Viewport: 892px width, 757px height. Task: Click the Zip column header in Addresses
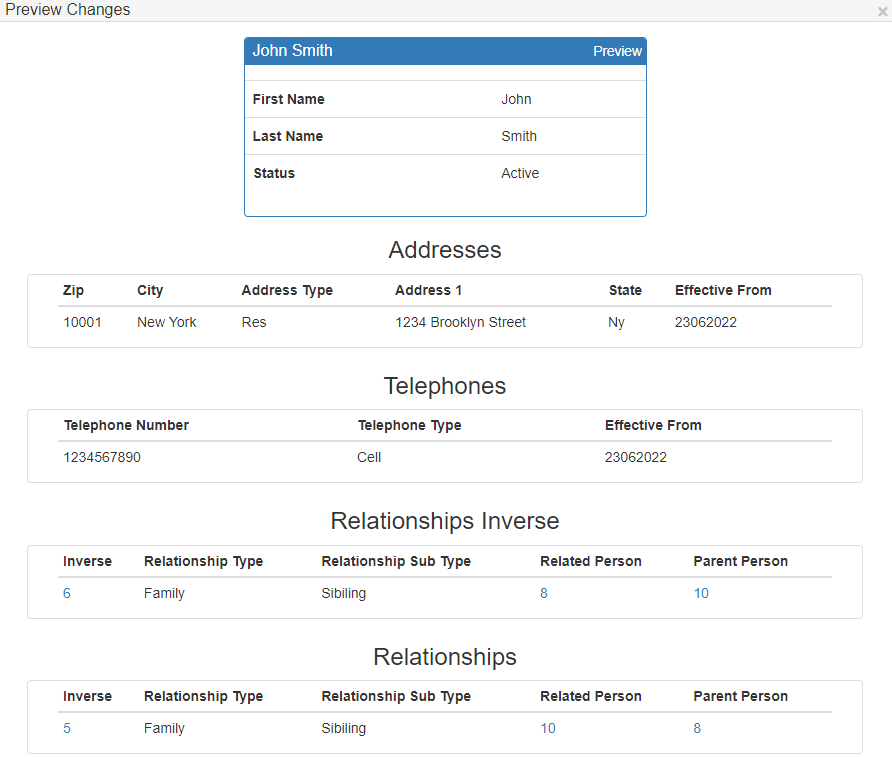pos(73,290)
